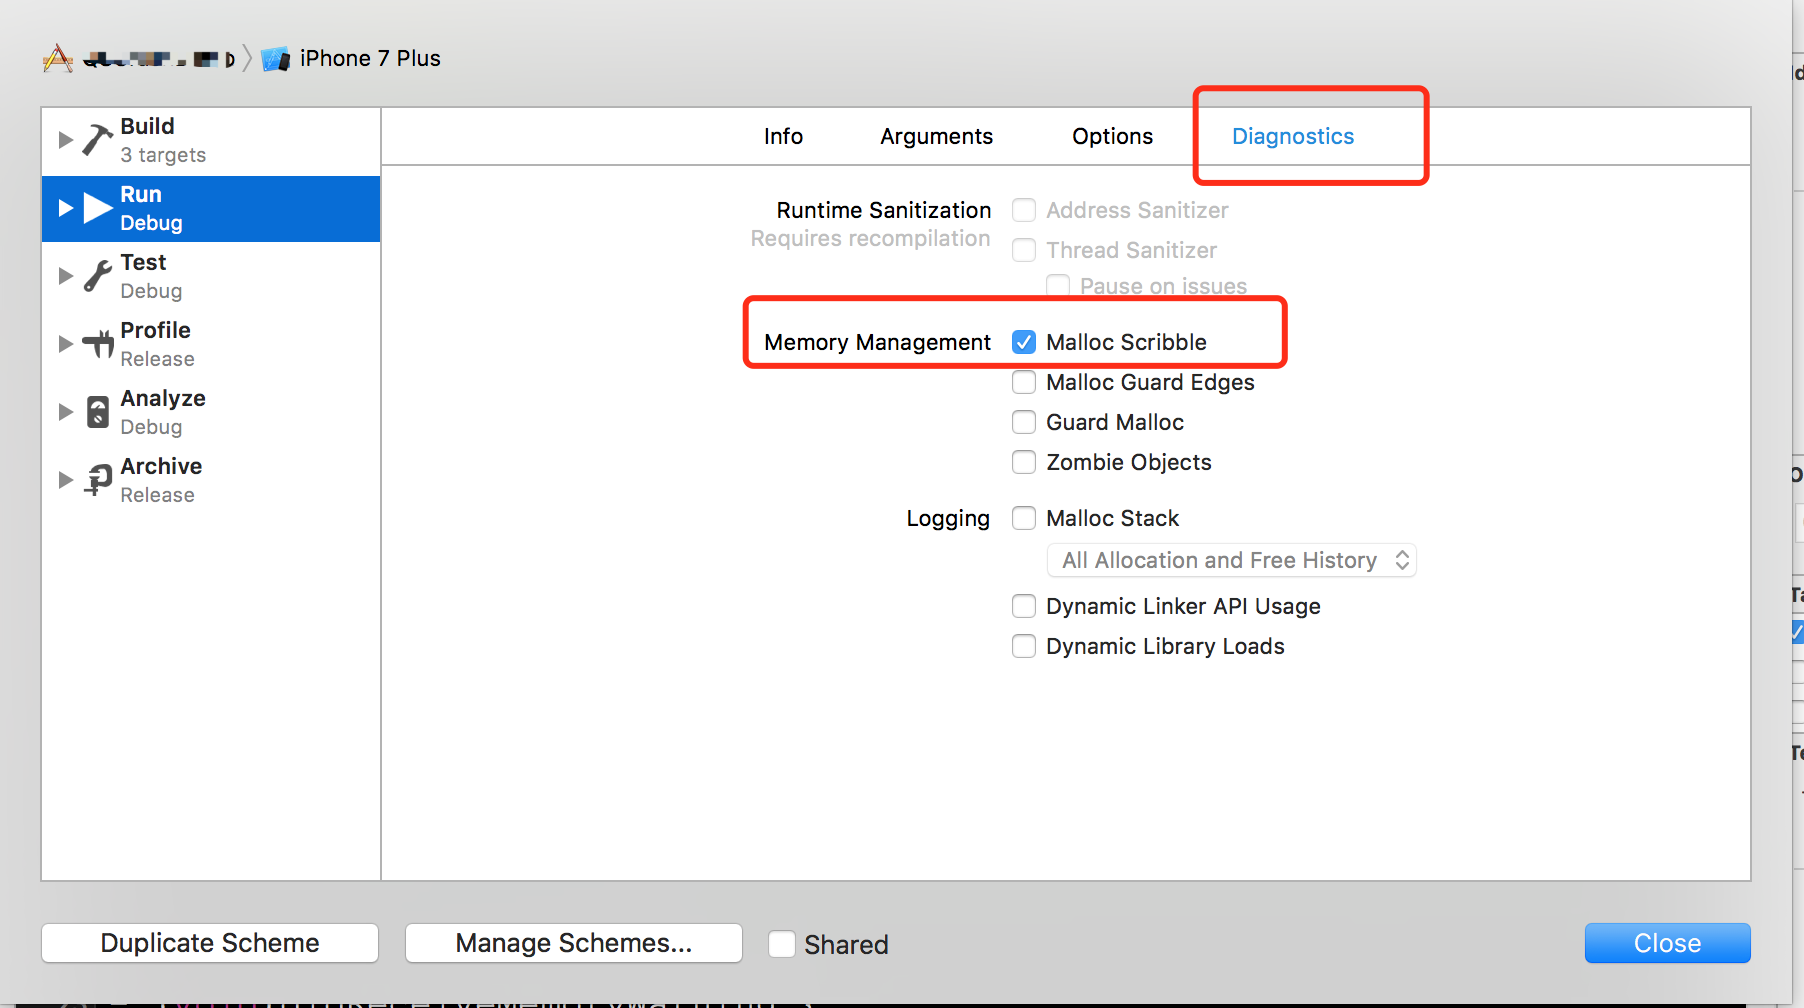The width and height of the screenshot is (1804, 1008).
Task: Expand the Build disclosure triangle
Action: tap(66, 140)
